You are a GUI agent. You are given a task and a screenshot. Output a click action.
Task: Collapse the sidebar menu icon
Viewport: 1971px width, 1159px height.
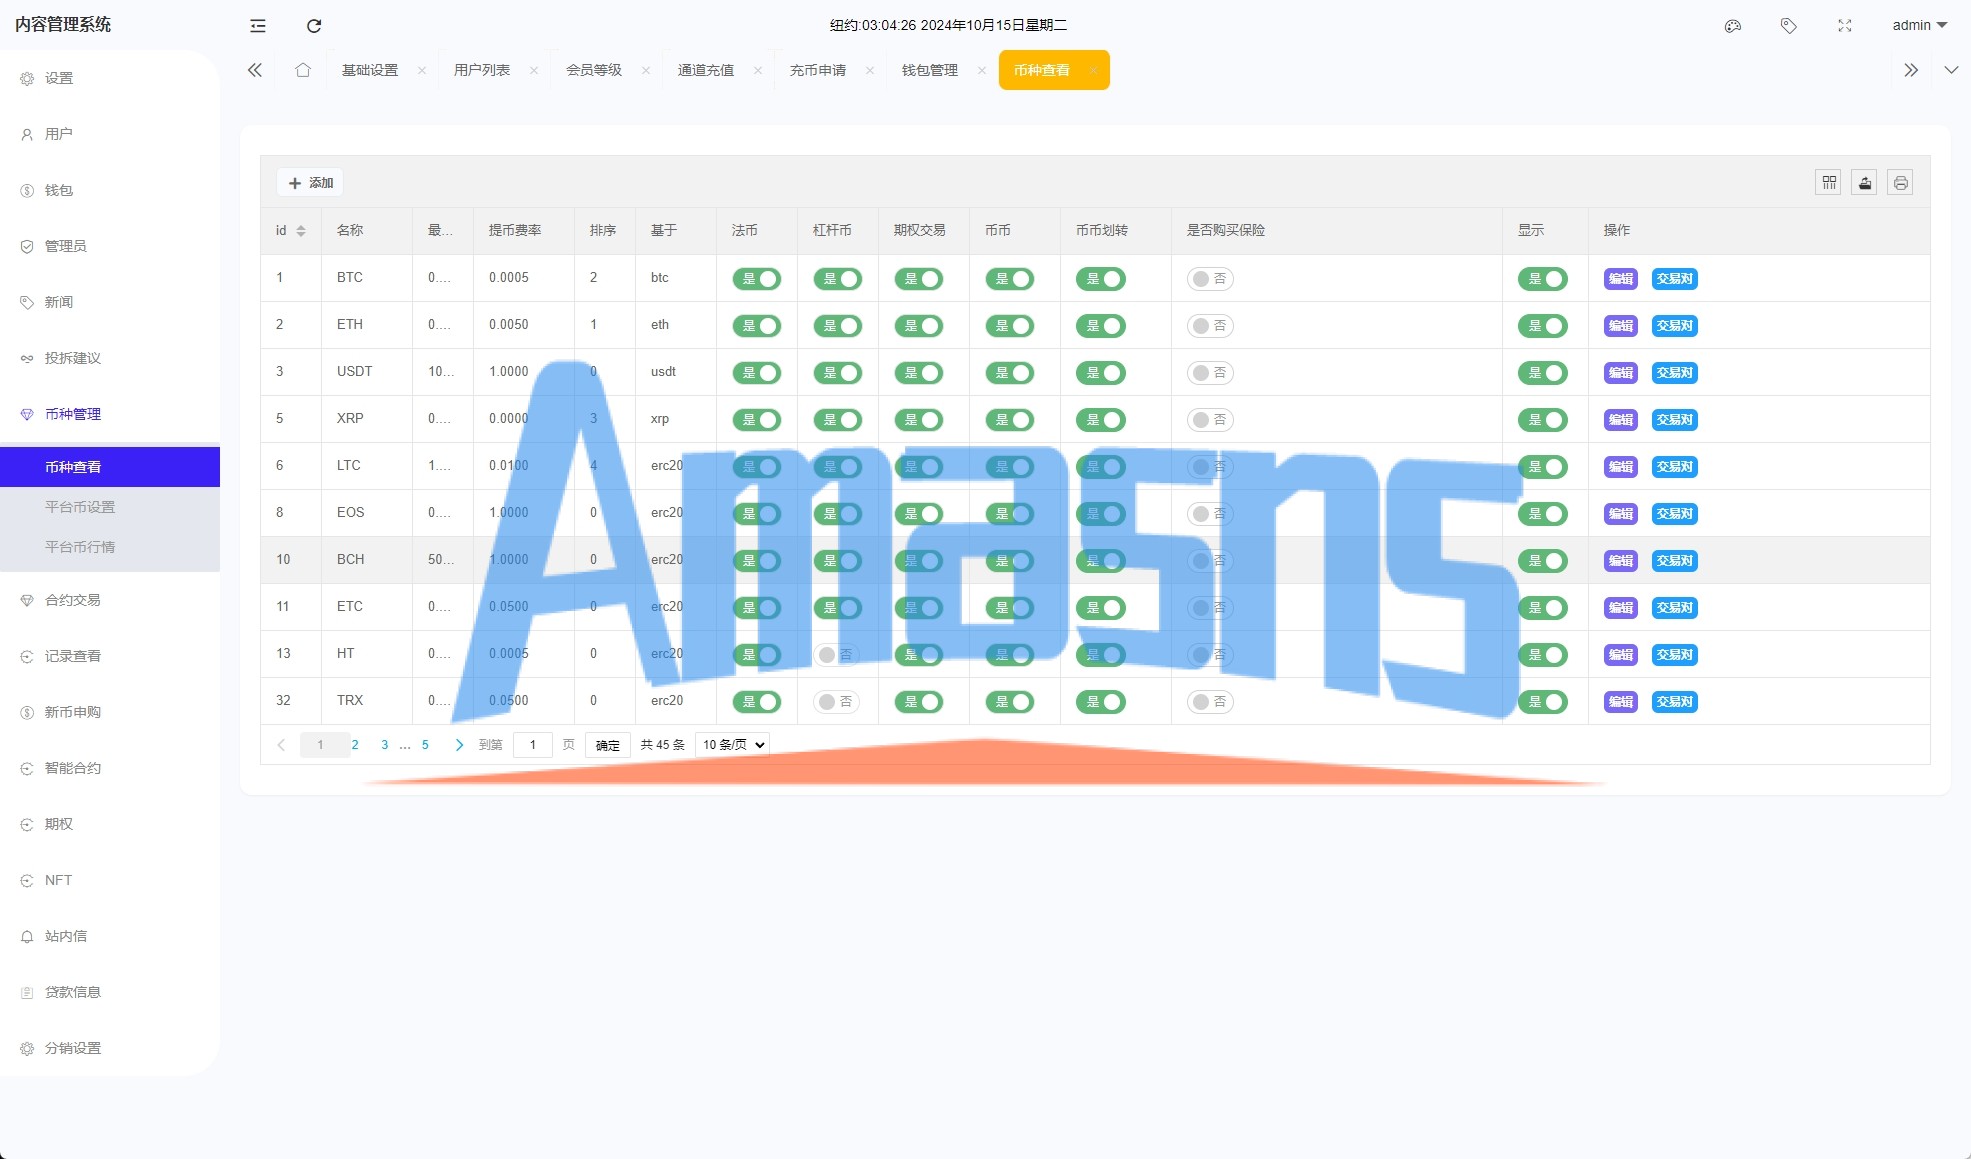pyautogui.click(x=258, y=26)
